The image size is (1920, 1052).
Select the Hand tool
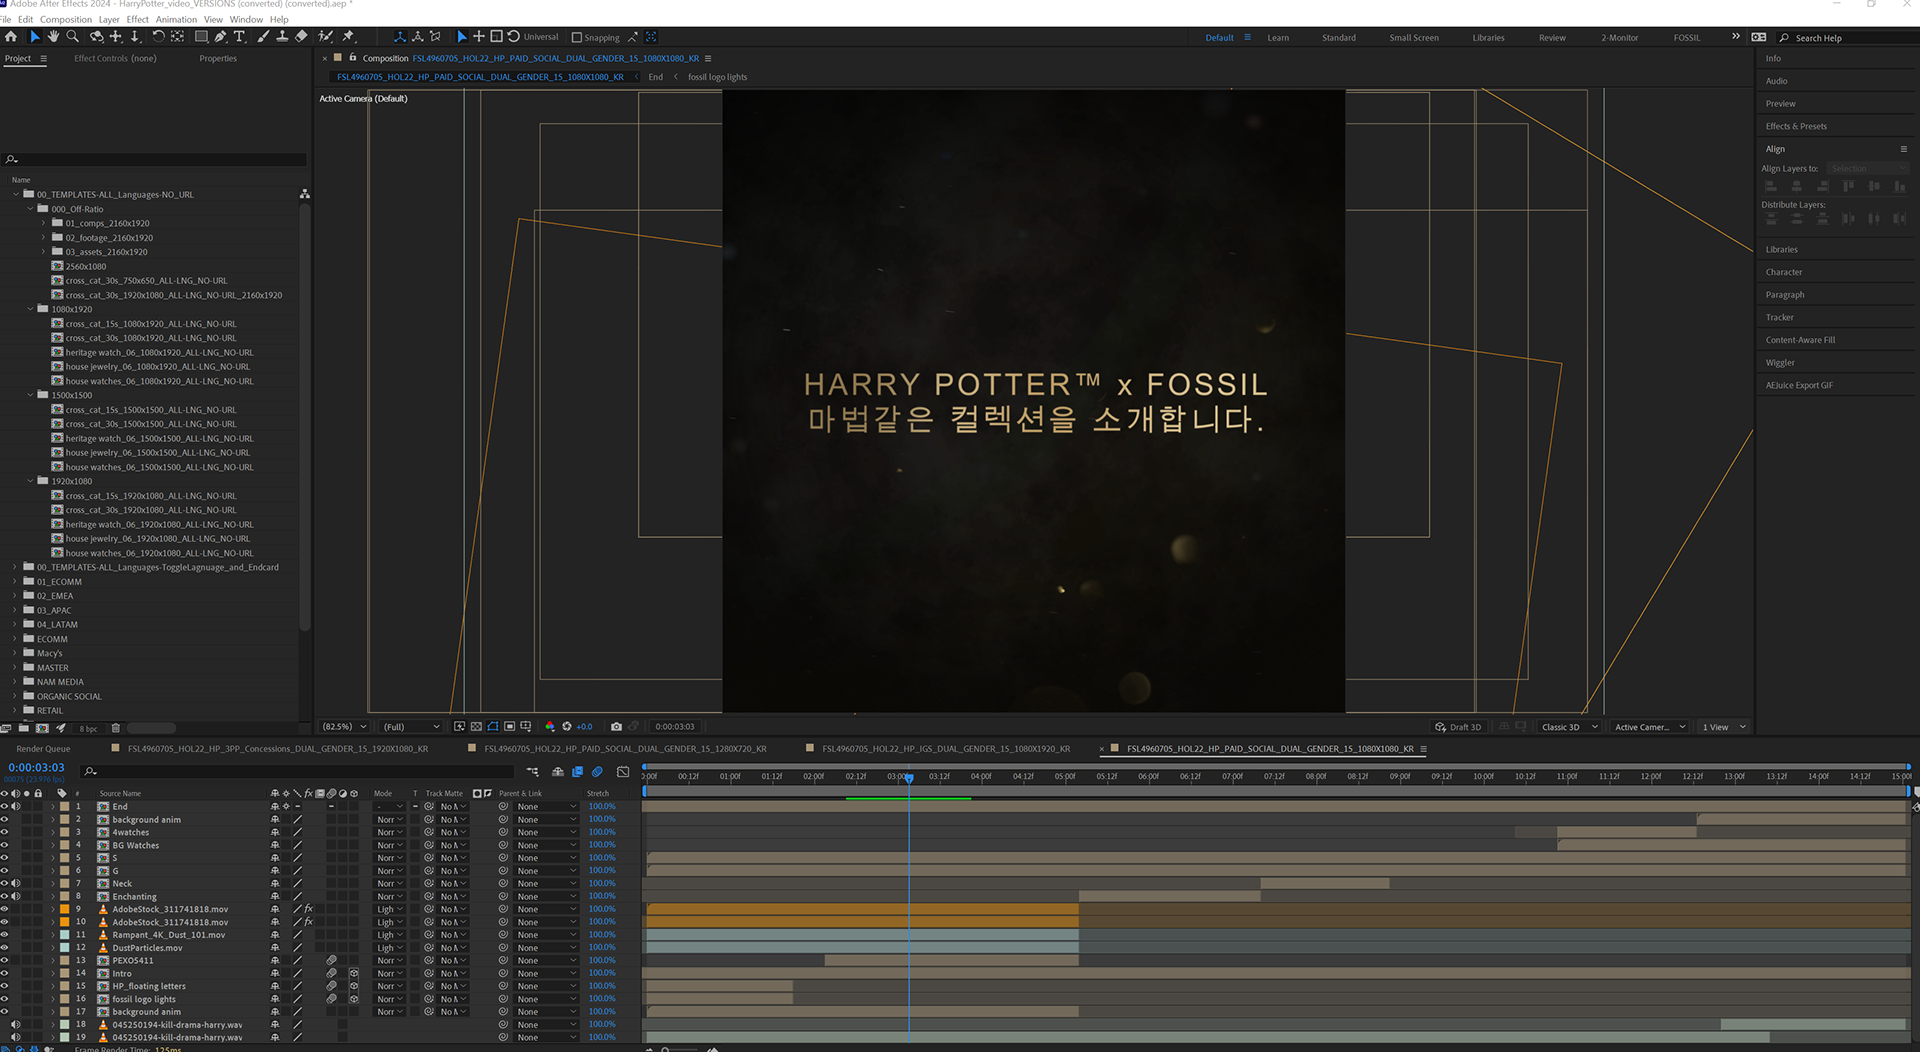[53, 37]
